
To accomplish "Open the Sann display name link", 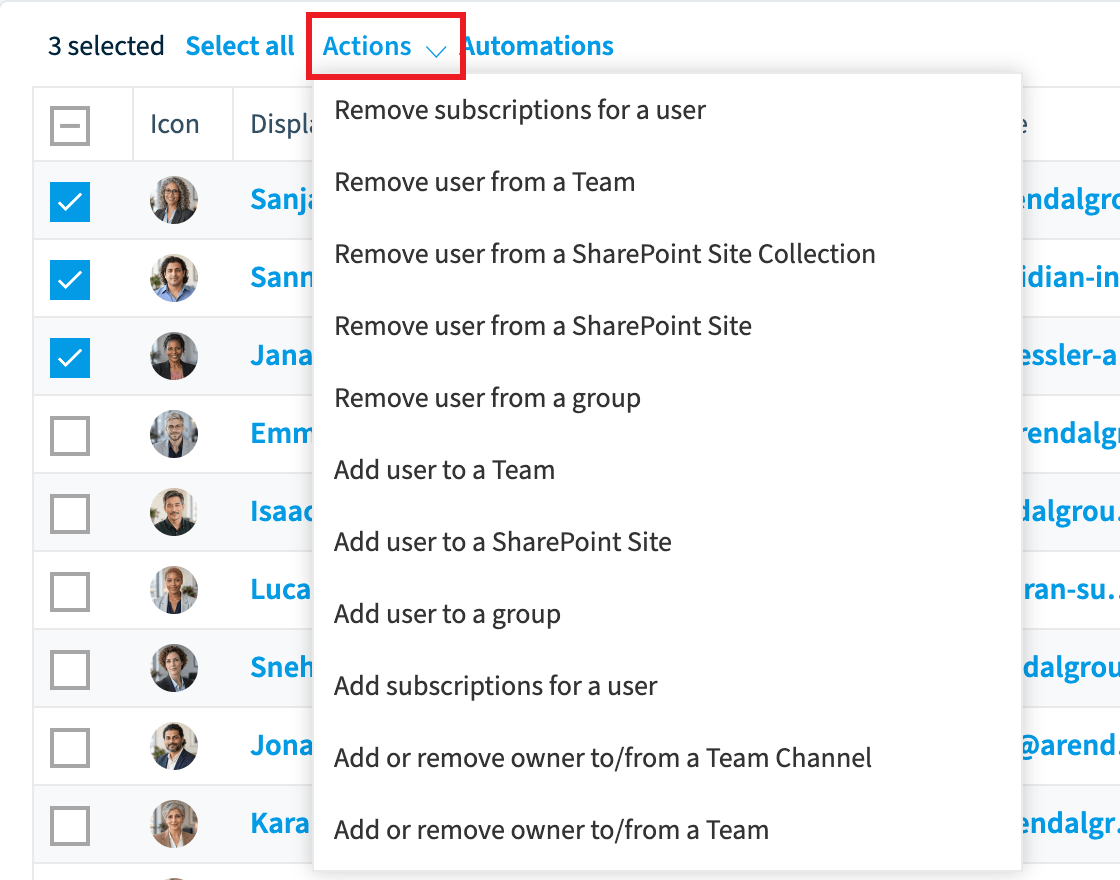I will click(x=281, y=277).
